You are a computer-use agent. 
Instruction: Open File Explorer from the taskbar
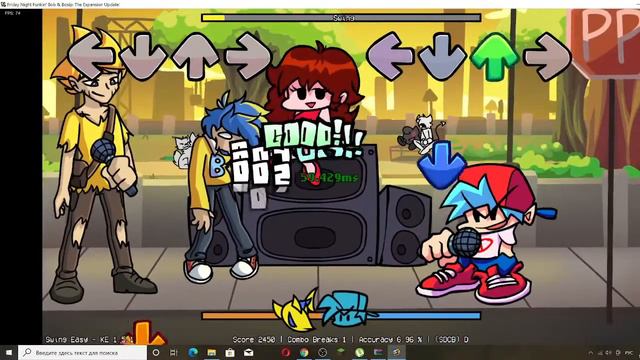pos(211,352)
